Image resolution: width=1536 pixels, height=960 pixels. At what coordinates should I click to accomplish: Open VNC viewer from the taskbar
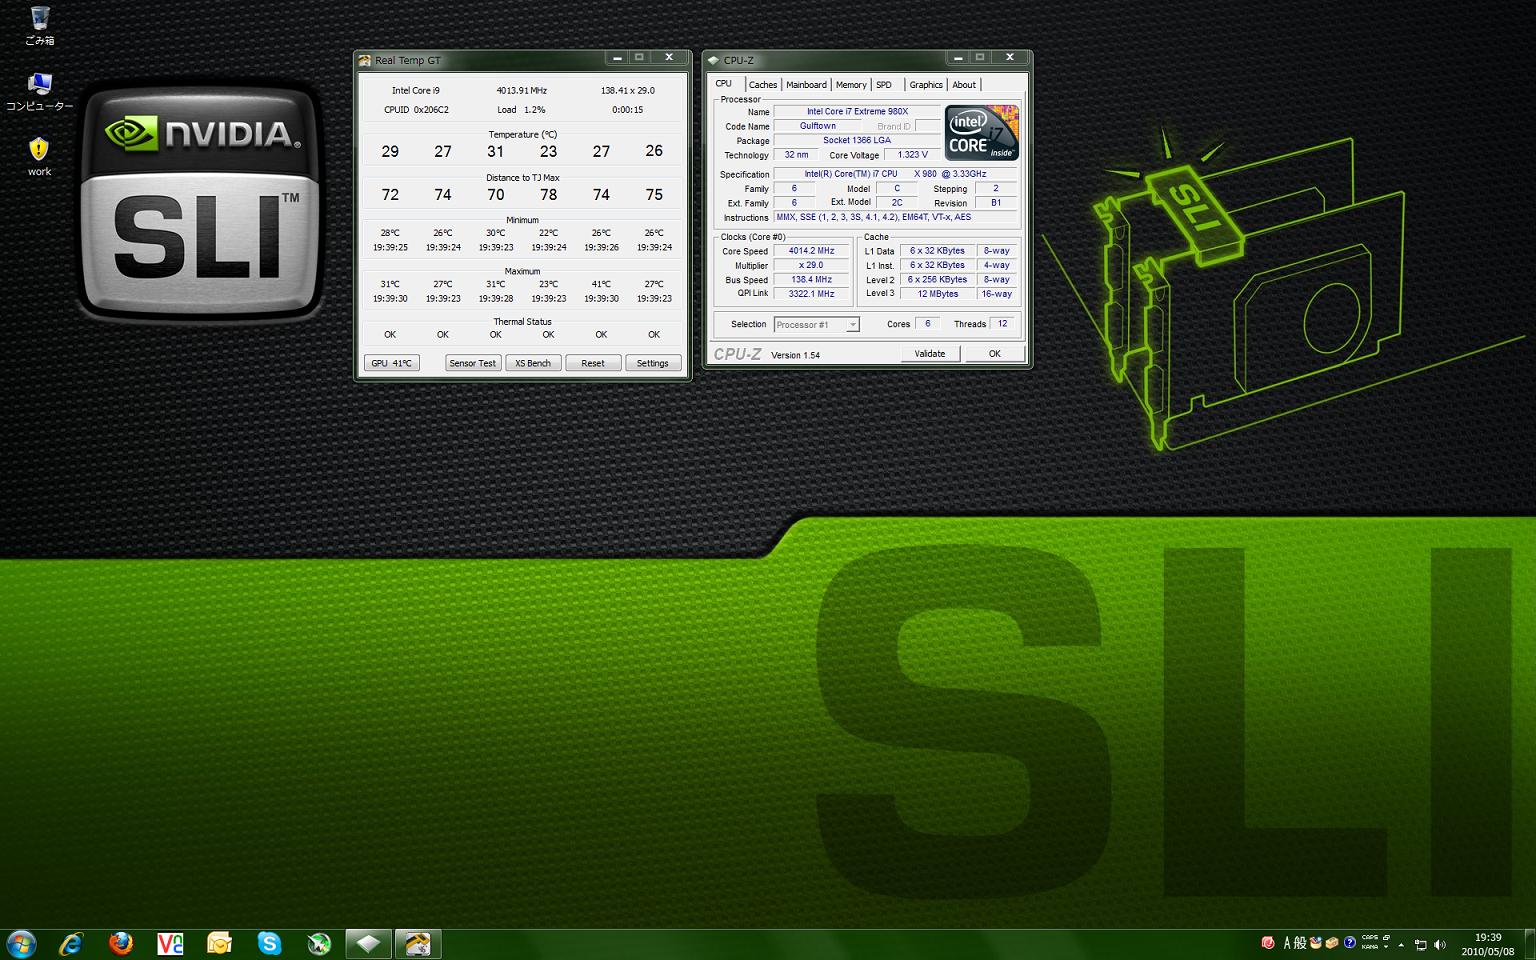pos(170,943)
